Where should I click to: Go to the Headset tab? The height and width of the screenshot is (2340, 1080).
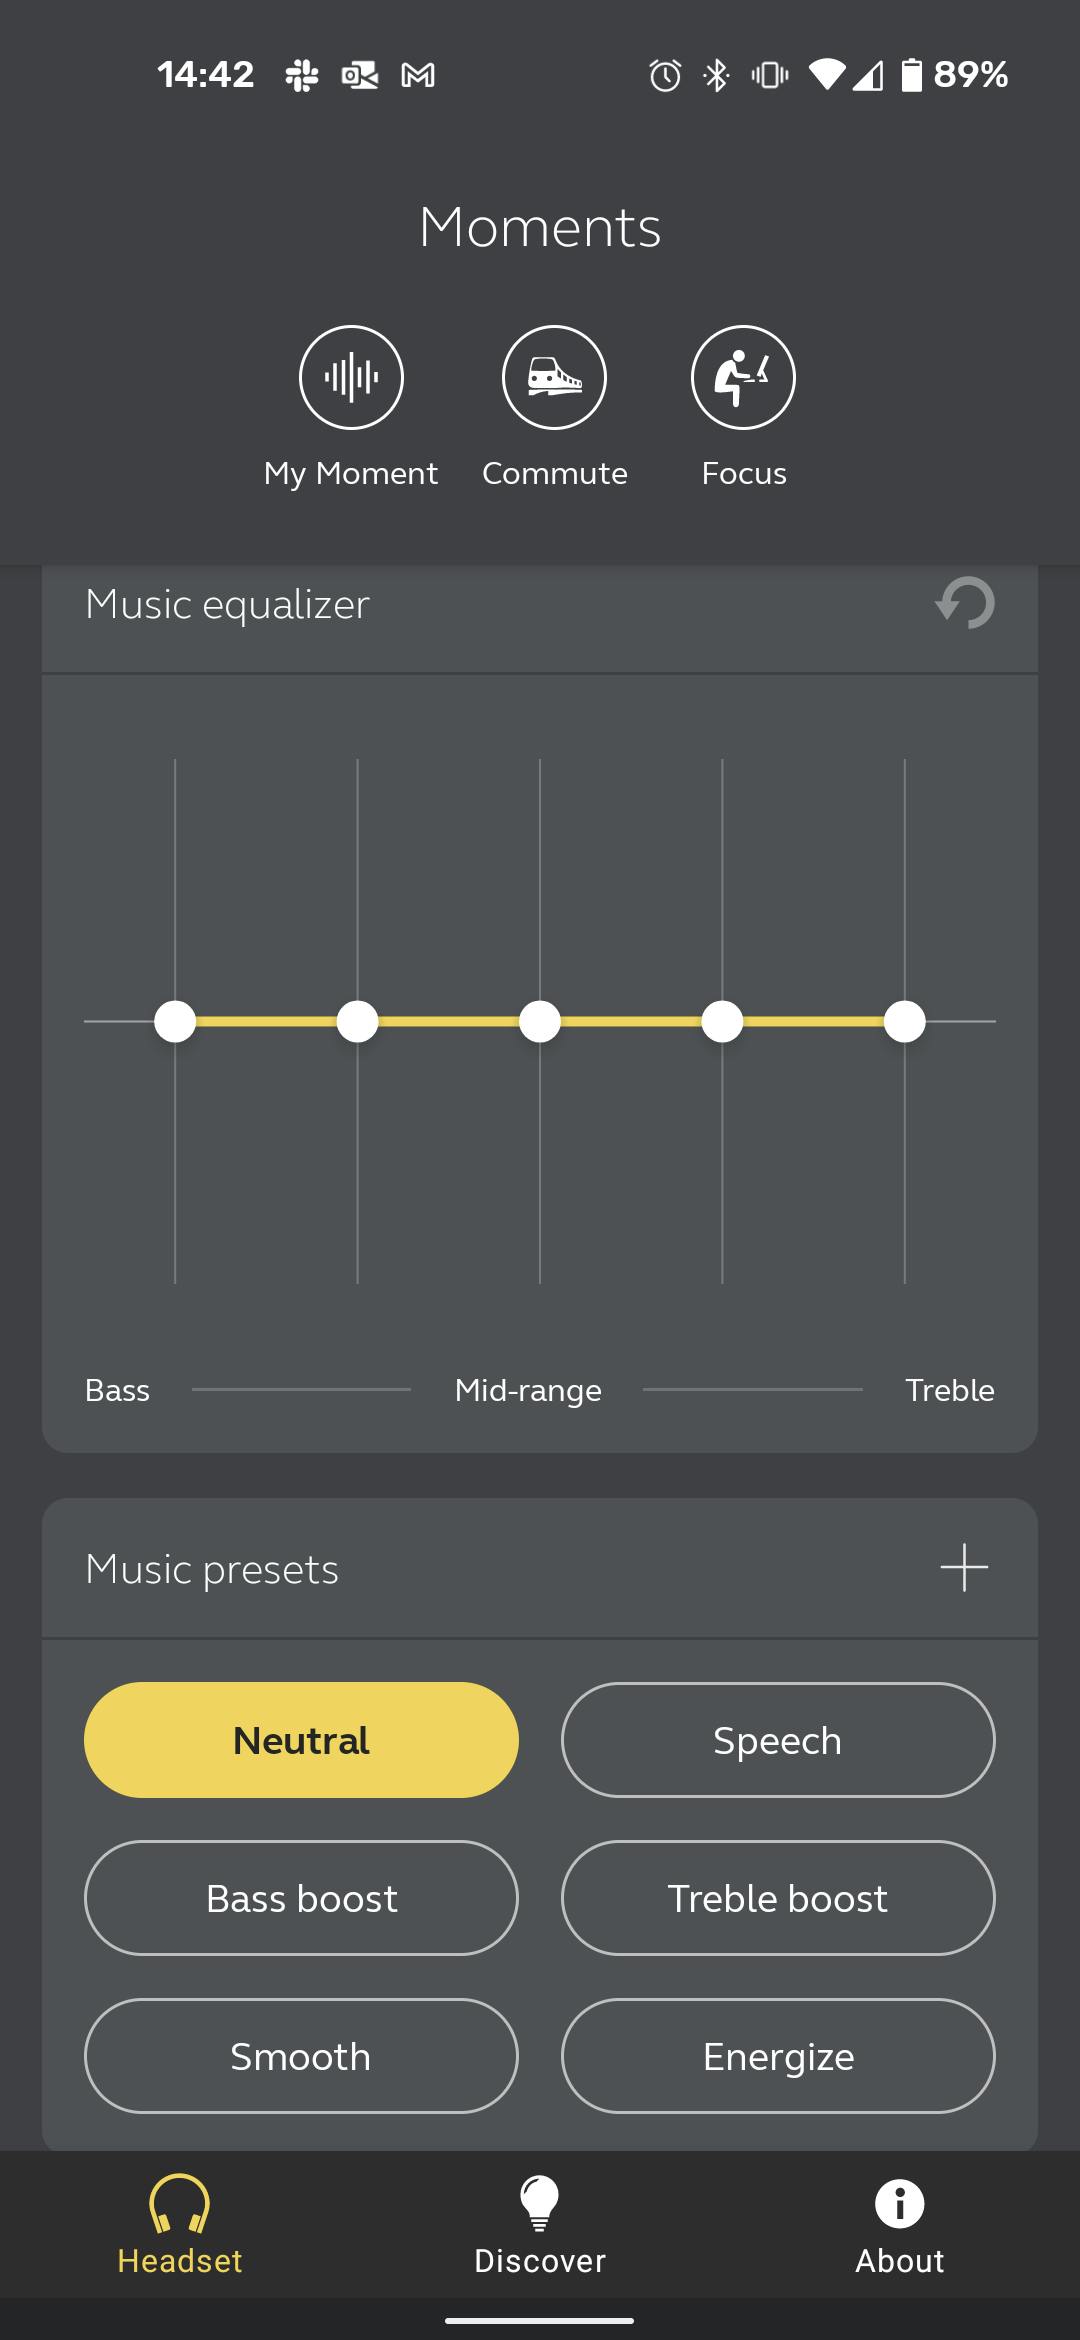click(180, 2224)
